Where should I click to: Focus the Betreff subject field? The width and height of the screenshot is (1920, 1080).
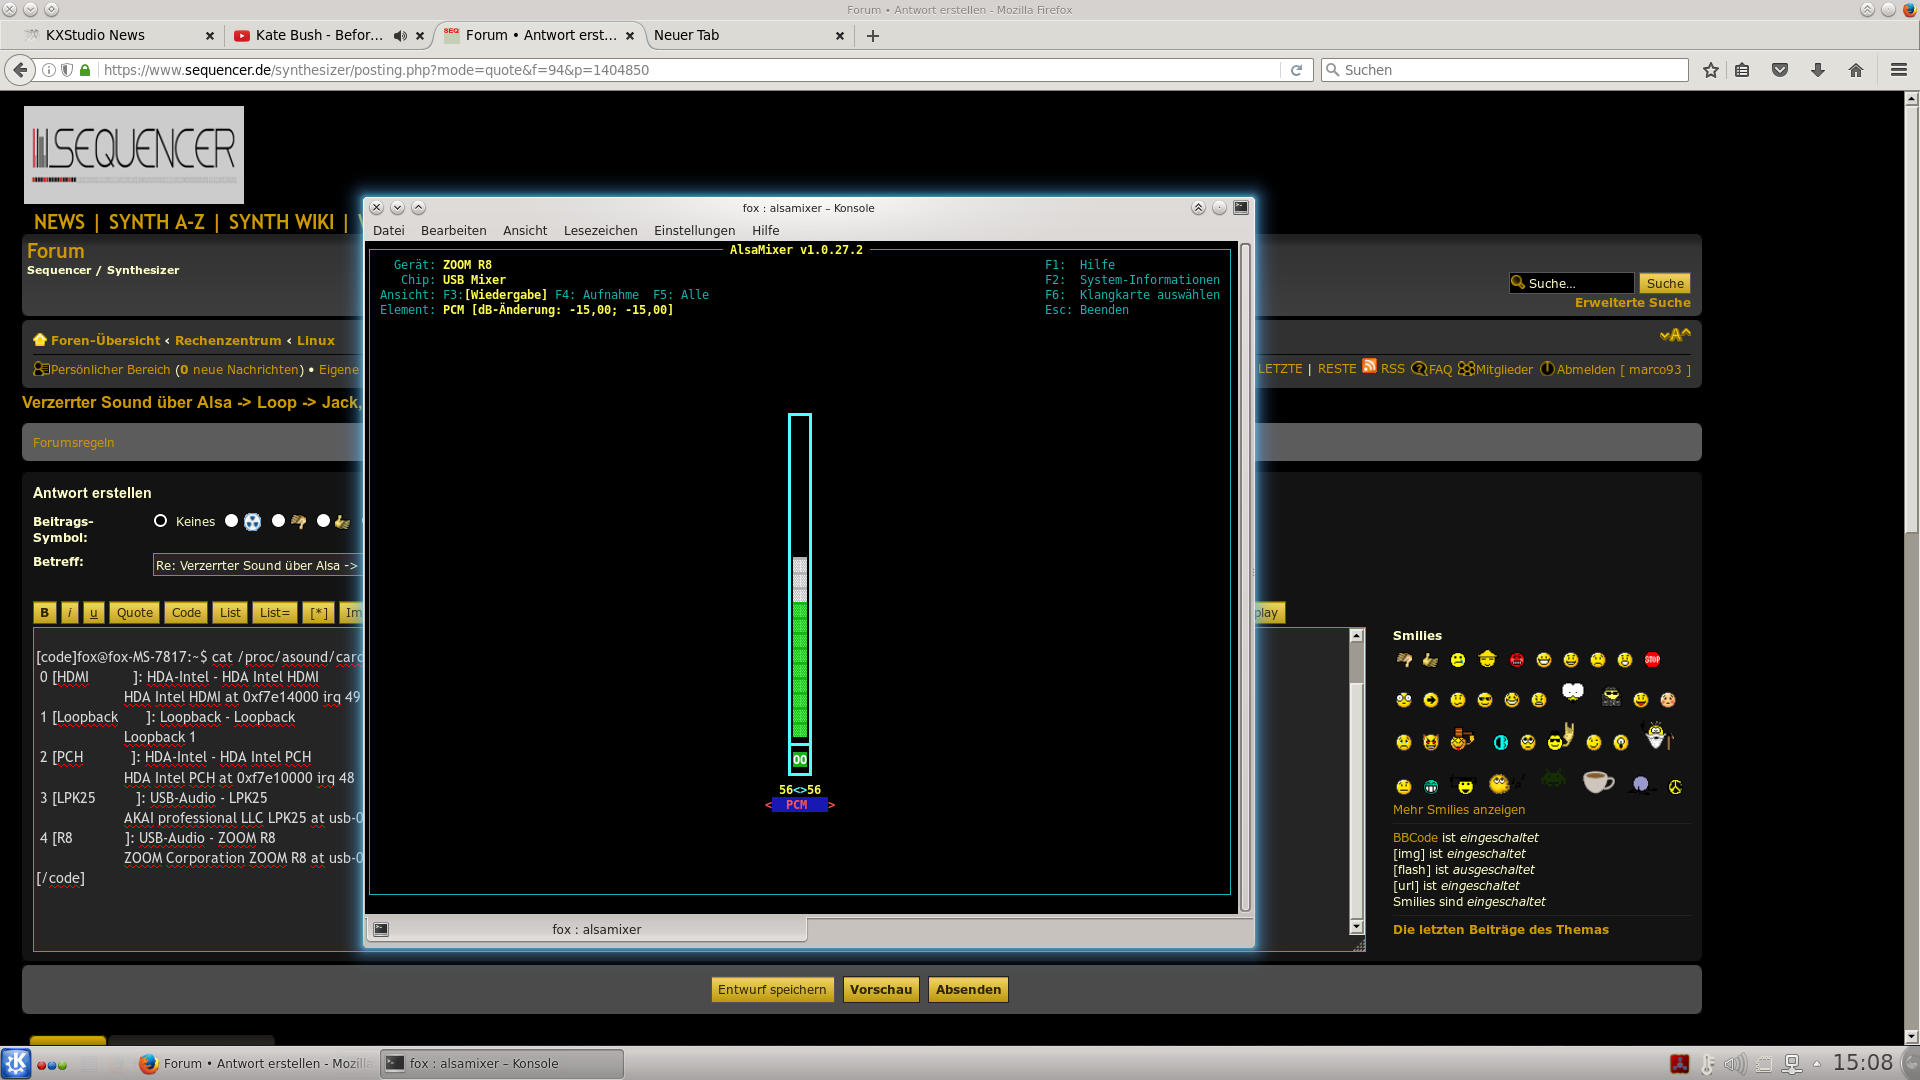[258, 565]
